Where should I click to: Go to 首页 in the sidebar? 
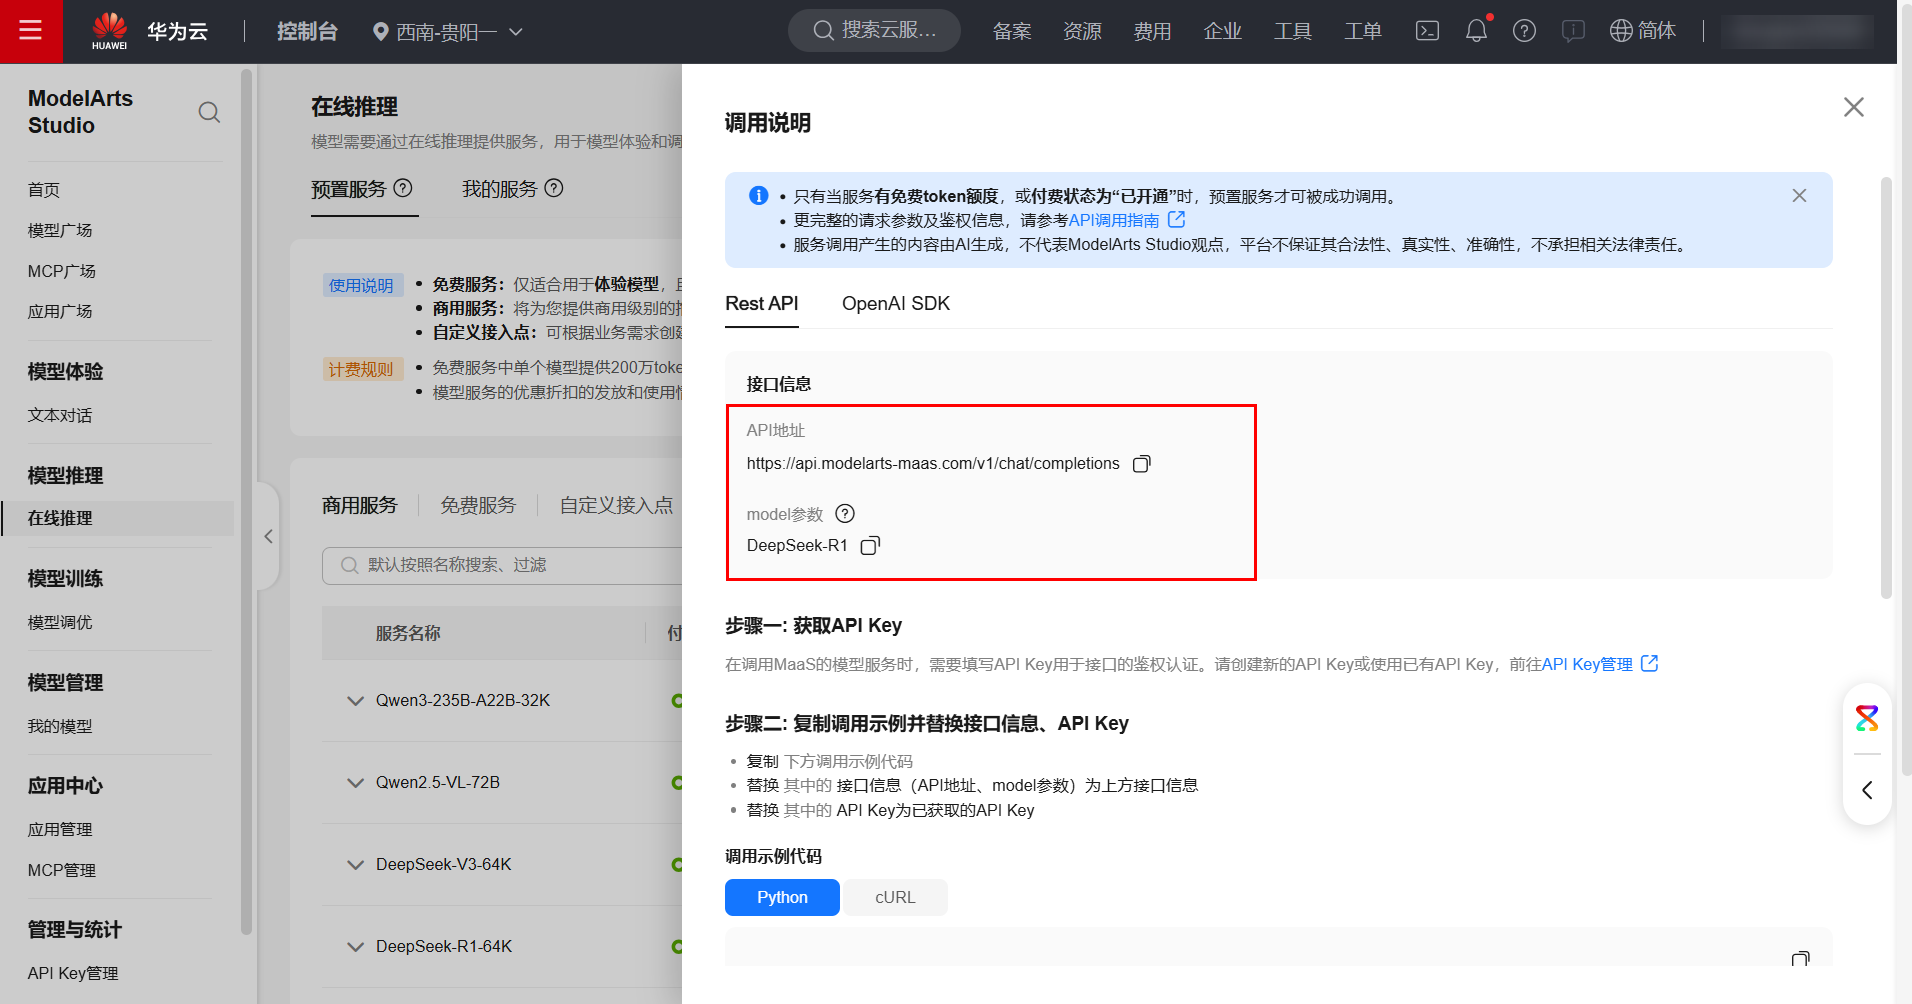point(44,190)
